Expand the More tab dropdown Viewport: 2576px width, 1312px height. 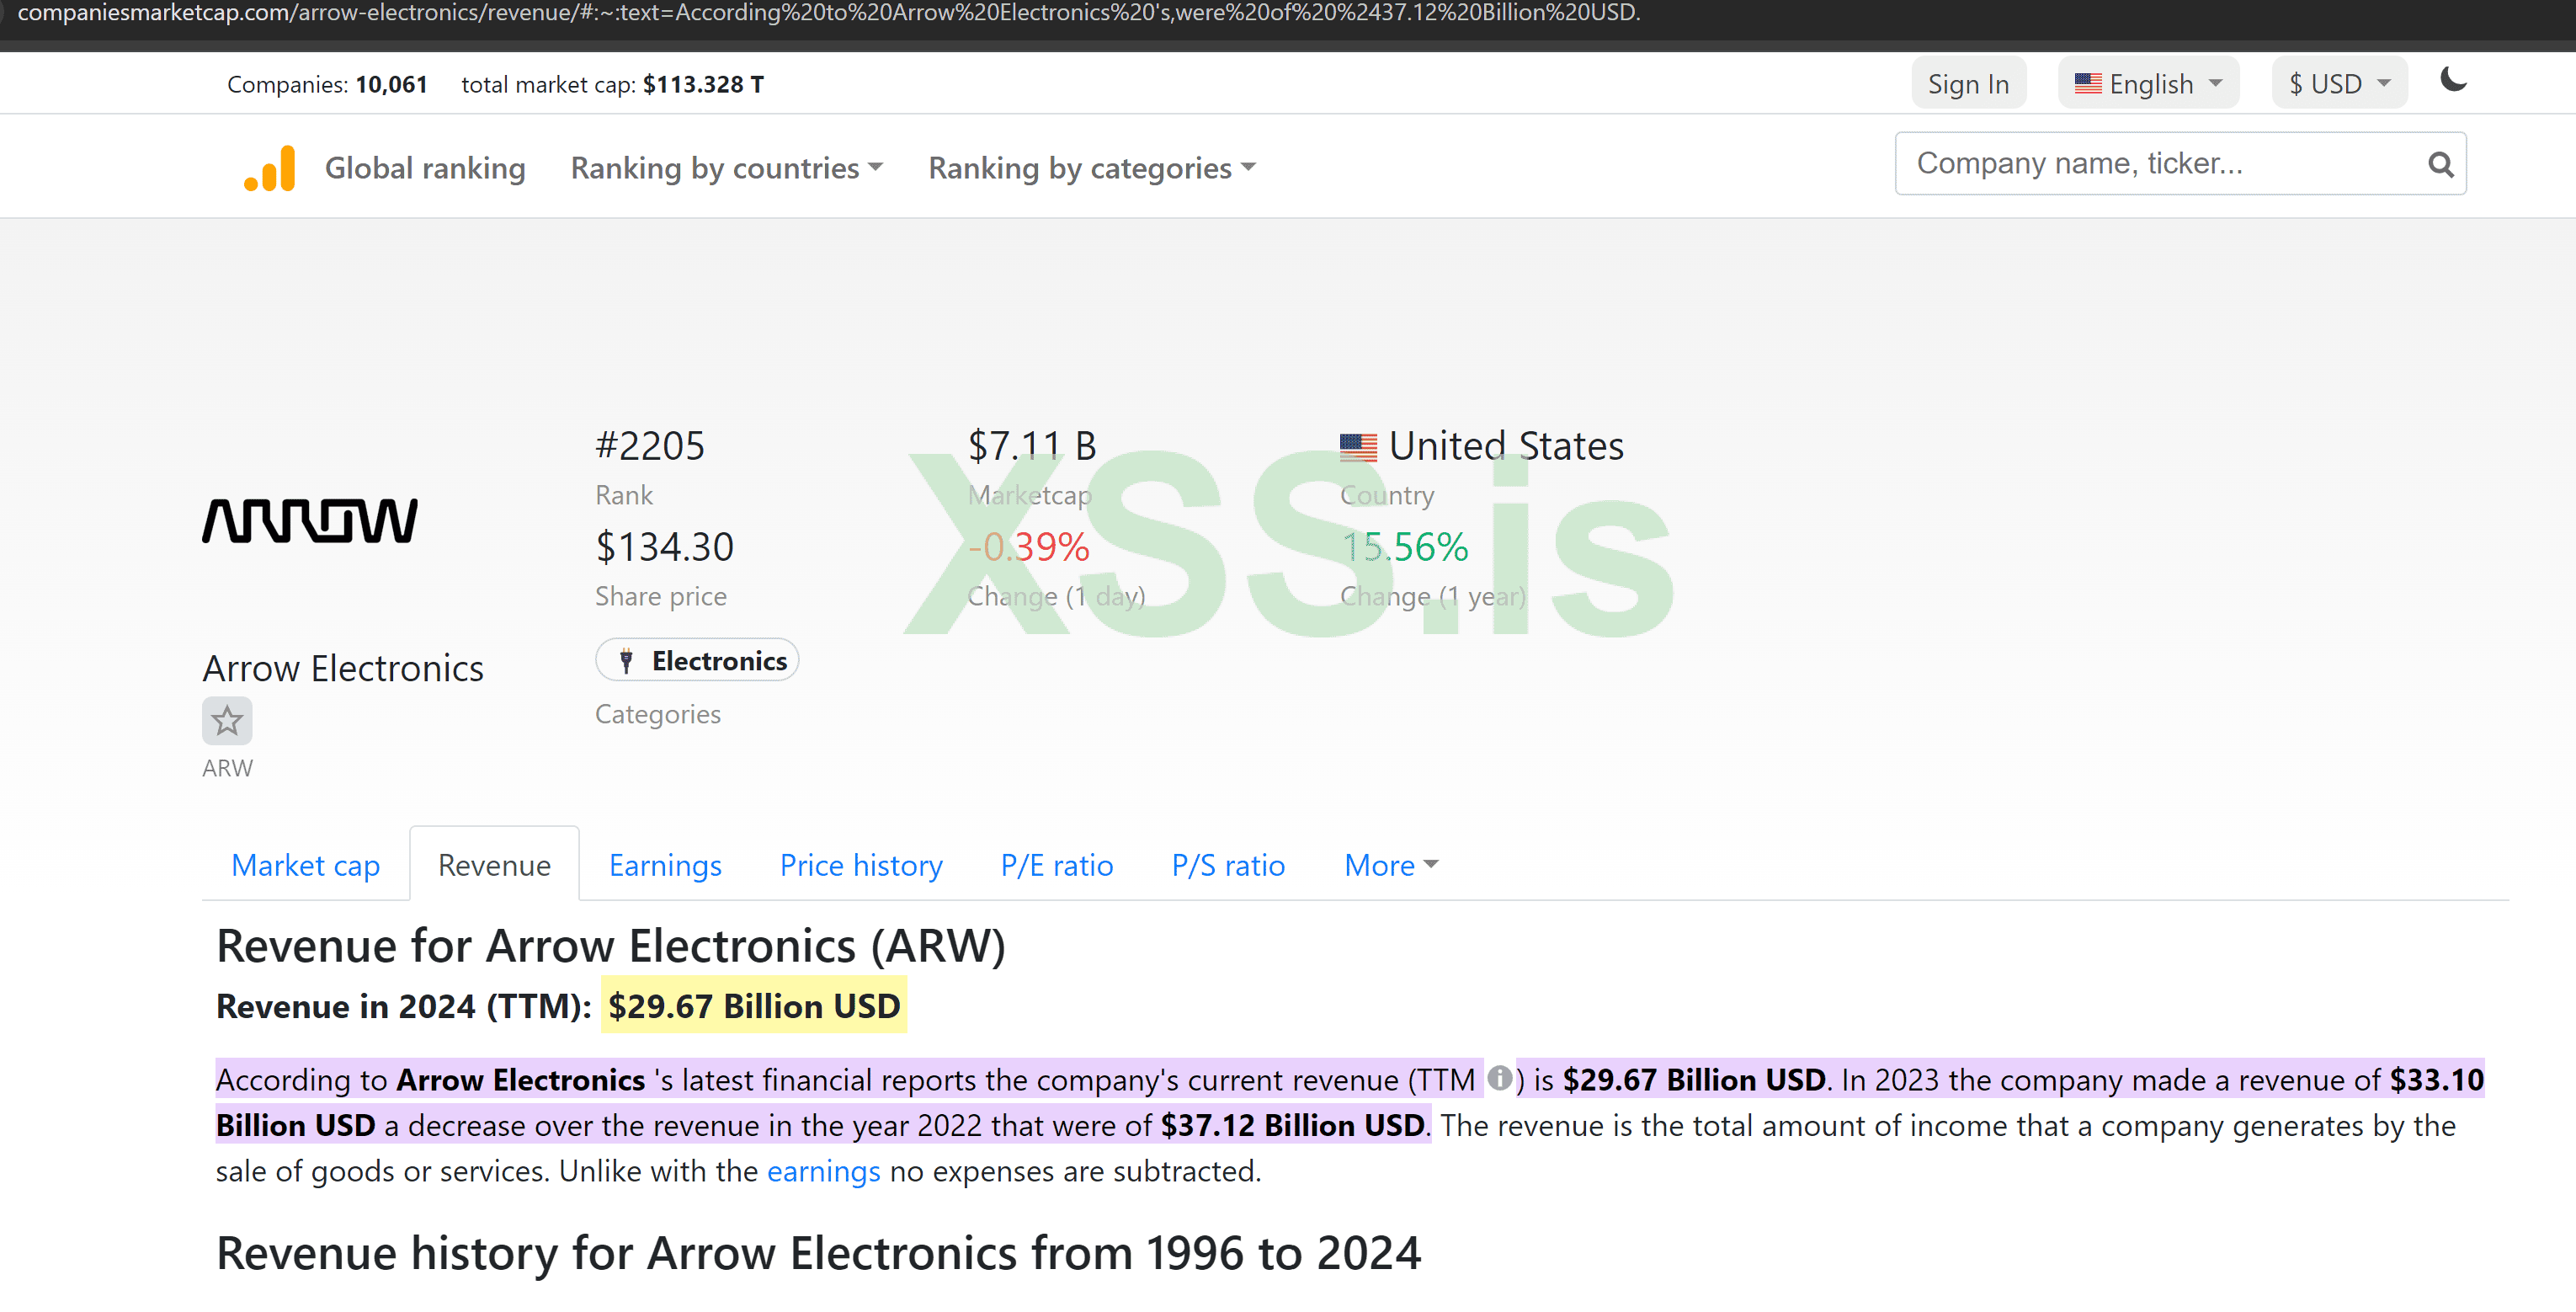click(x=1390, y=865)
